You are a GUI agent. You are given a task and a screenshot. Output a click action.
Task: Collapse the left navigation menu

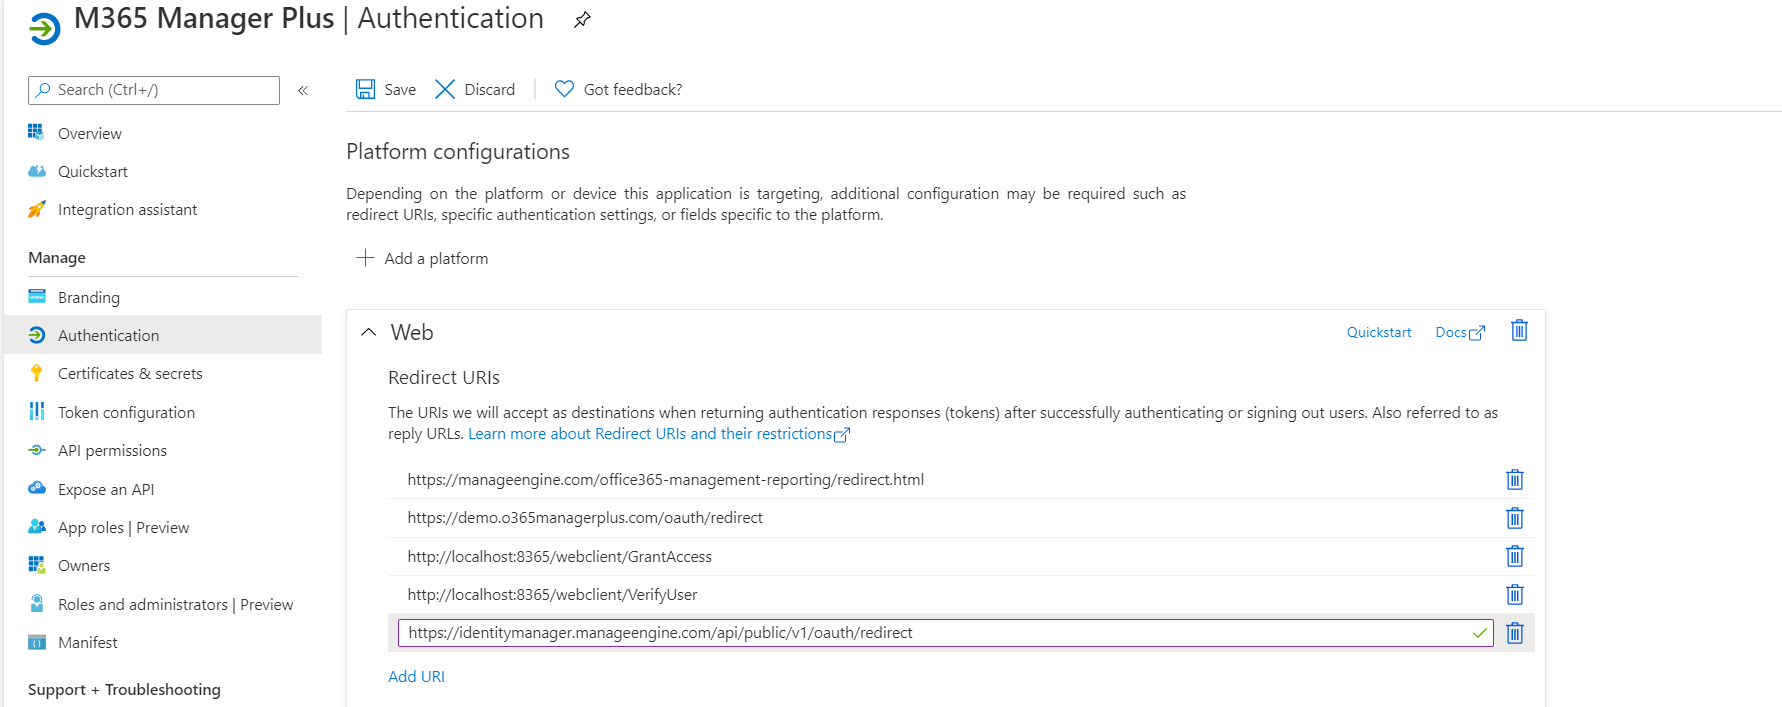pyautogui.click(x=303, y=90)
